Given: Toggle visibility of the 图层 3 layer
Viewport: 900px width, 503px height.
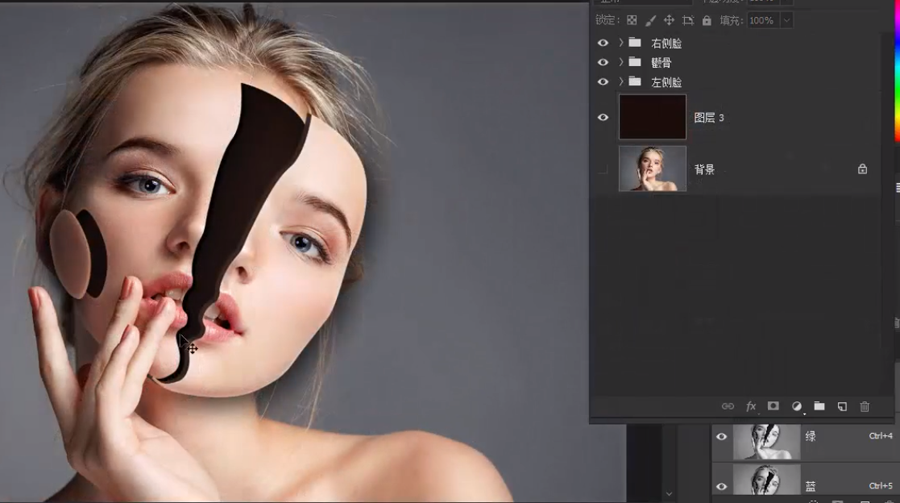Looking at the screenshot, I should click(602, 117).
